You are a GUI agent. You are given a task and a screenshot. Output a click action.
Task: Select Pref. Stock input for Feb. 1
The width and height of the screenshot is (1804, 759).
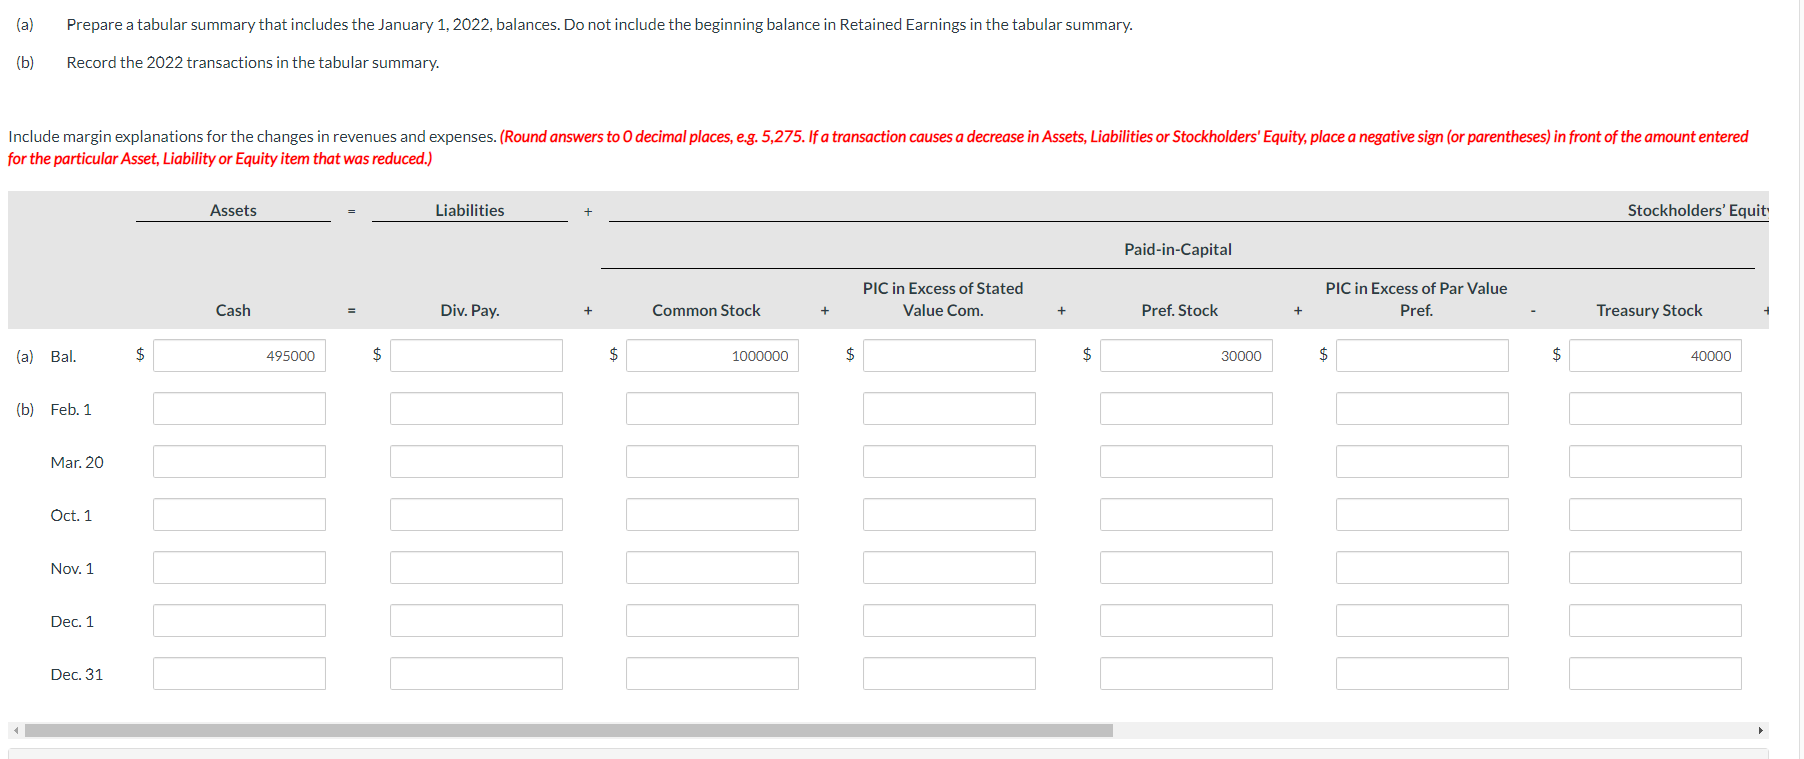tap(1186, 408)
